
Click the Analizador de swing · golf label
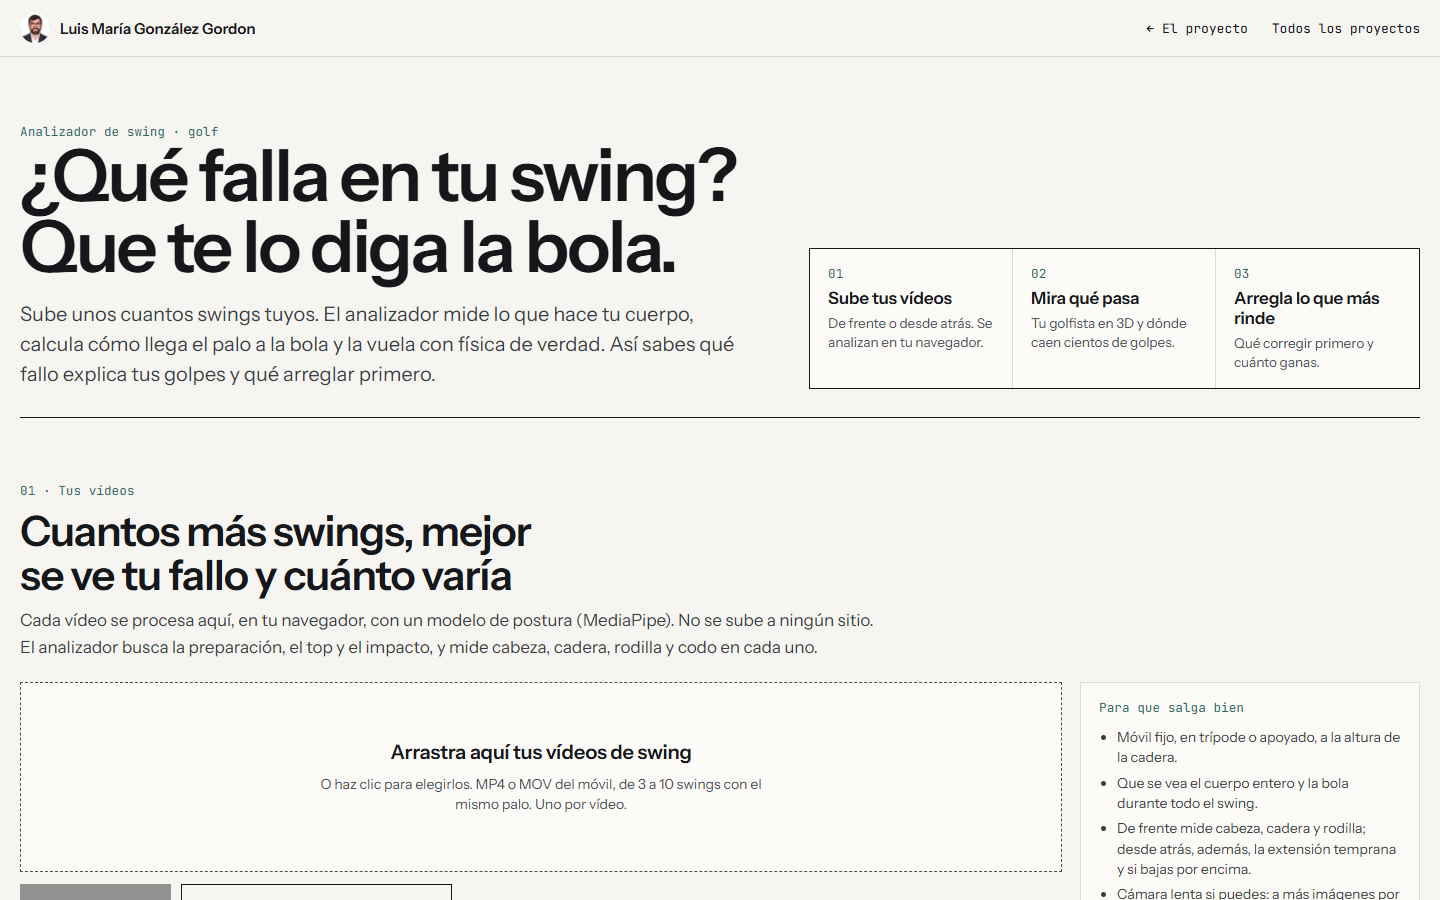click(119, 132)
